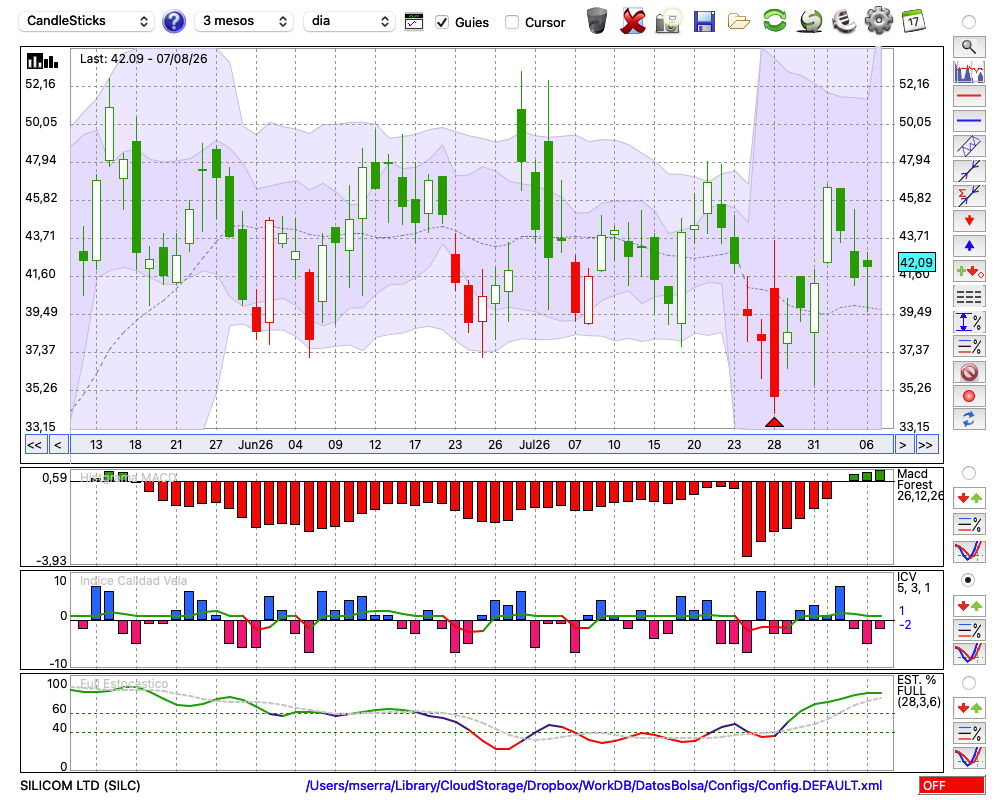Viewport: 1000px width, 800px height.
Task: Click the << timeline rewind button
Action: pyautogui.click(x=34, y=445)
